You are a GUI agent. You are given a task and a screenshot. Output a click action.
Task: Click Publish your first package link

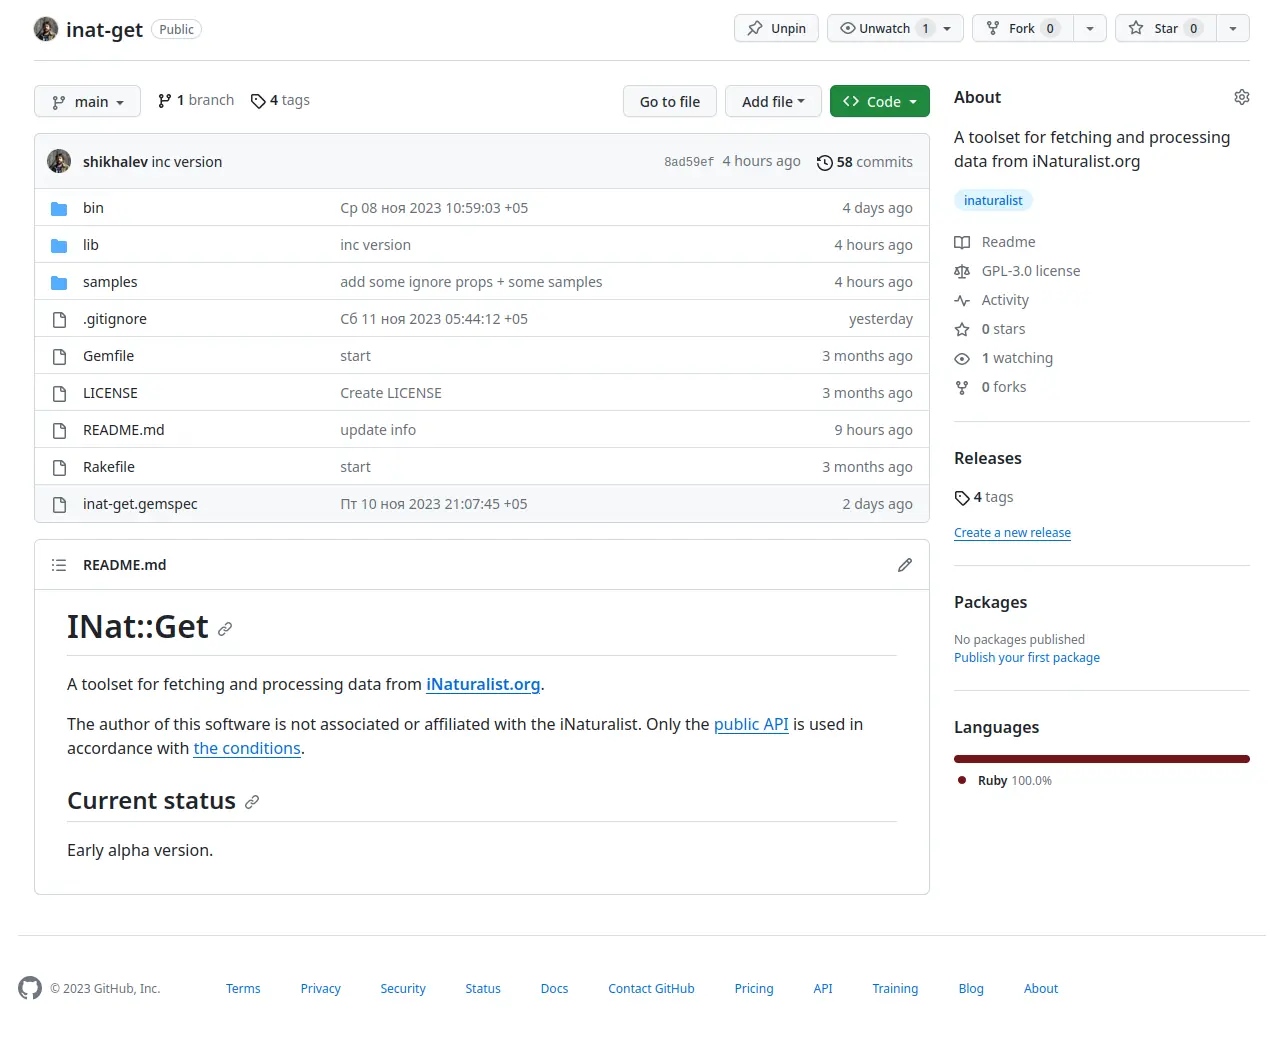point(1027,657)
